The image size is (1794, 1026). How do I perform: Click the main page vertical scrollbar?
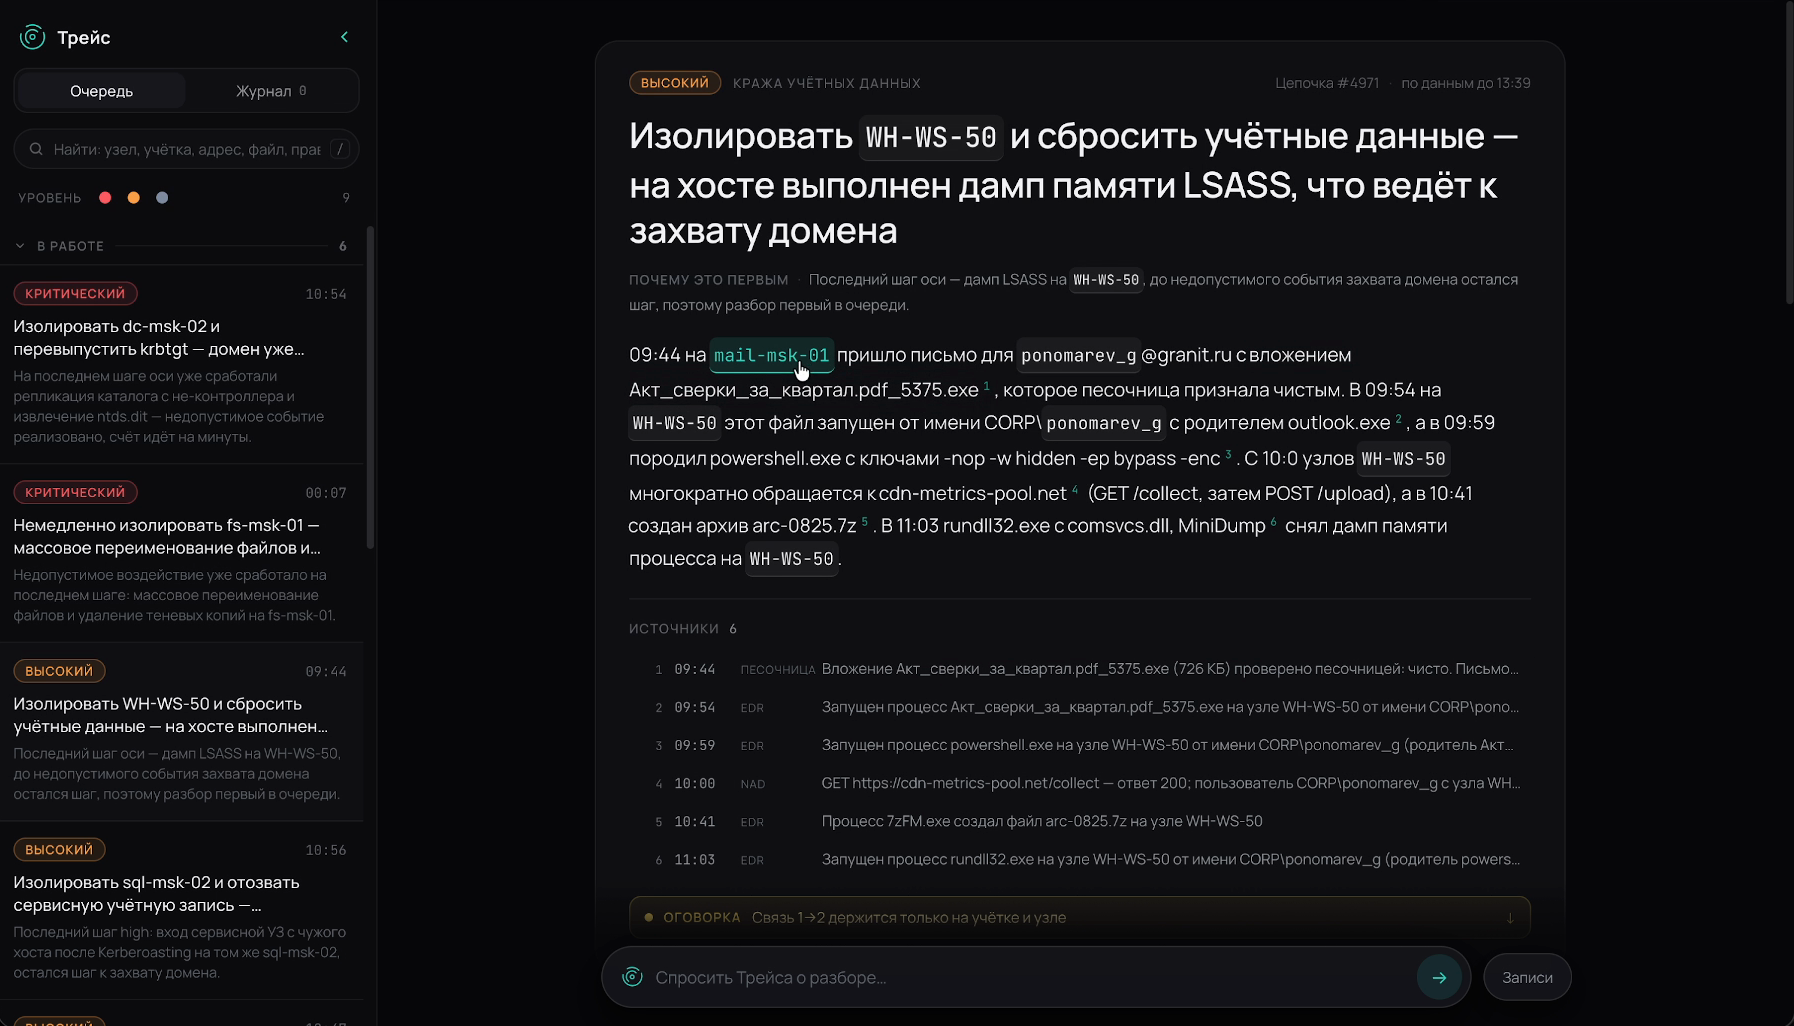[1789, 153]
